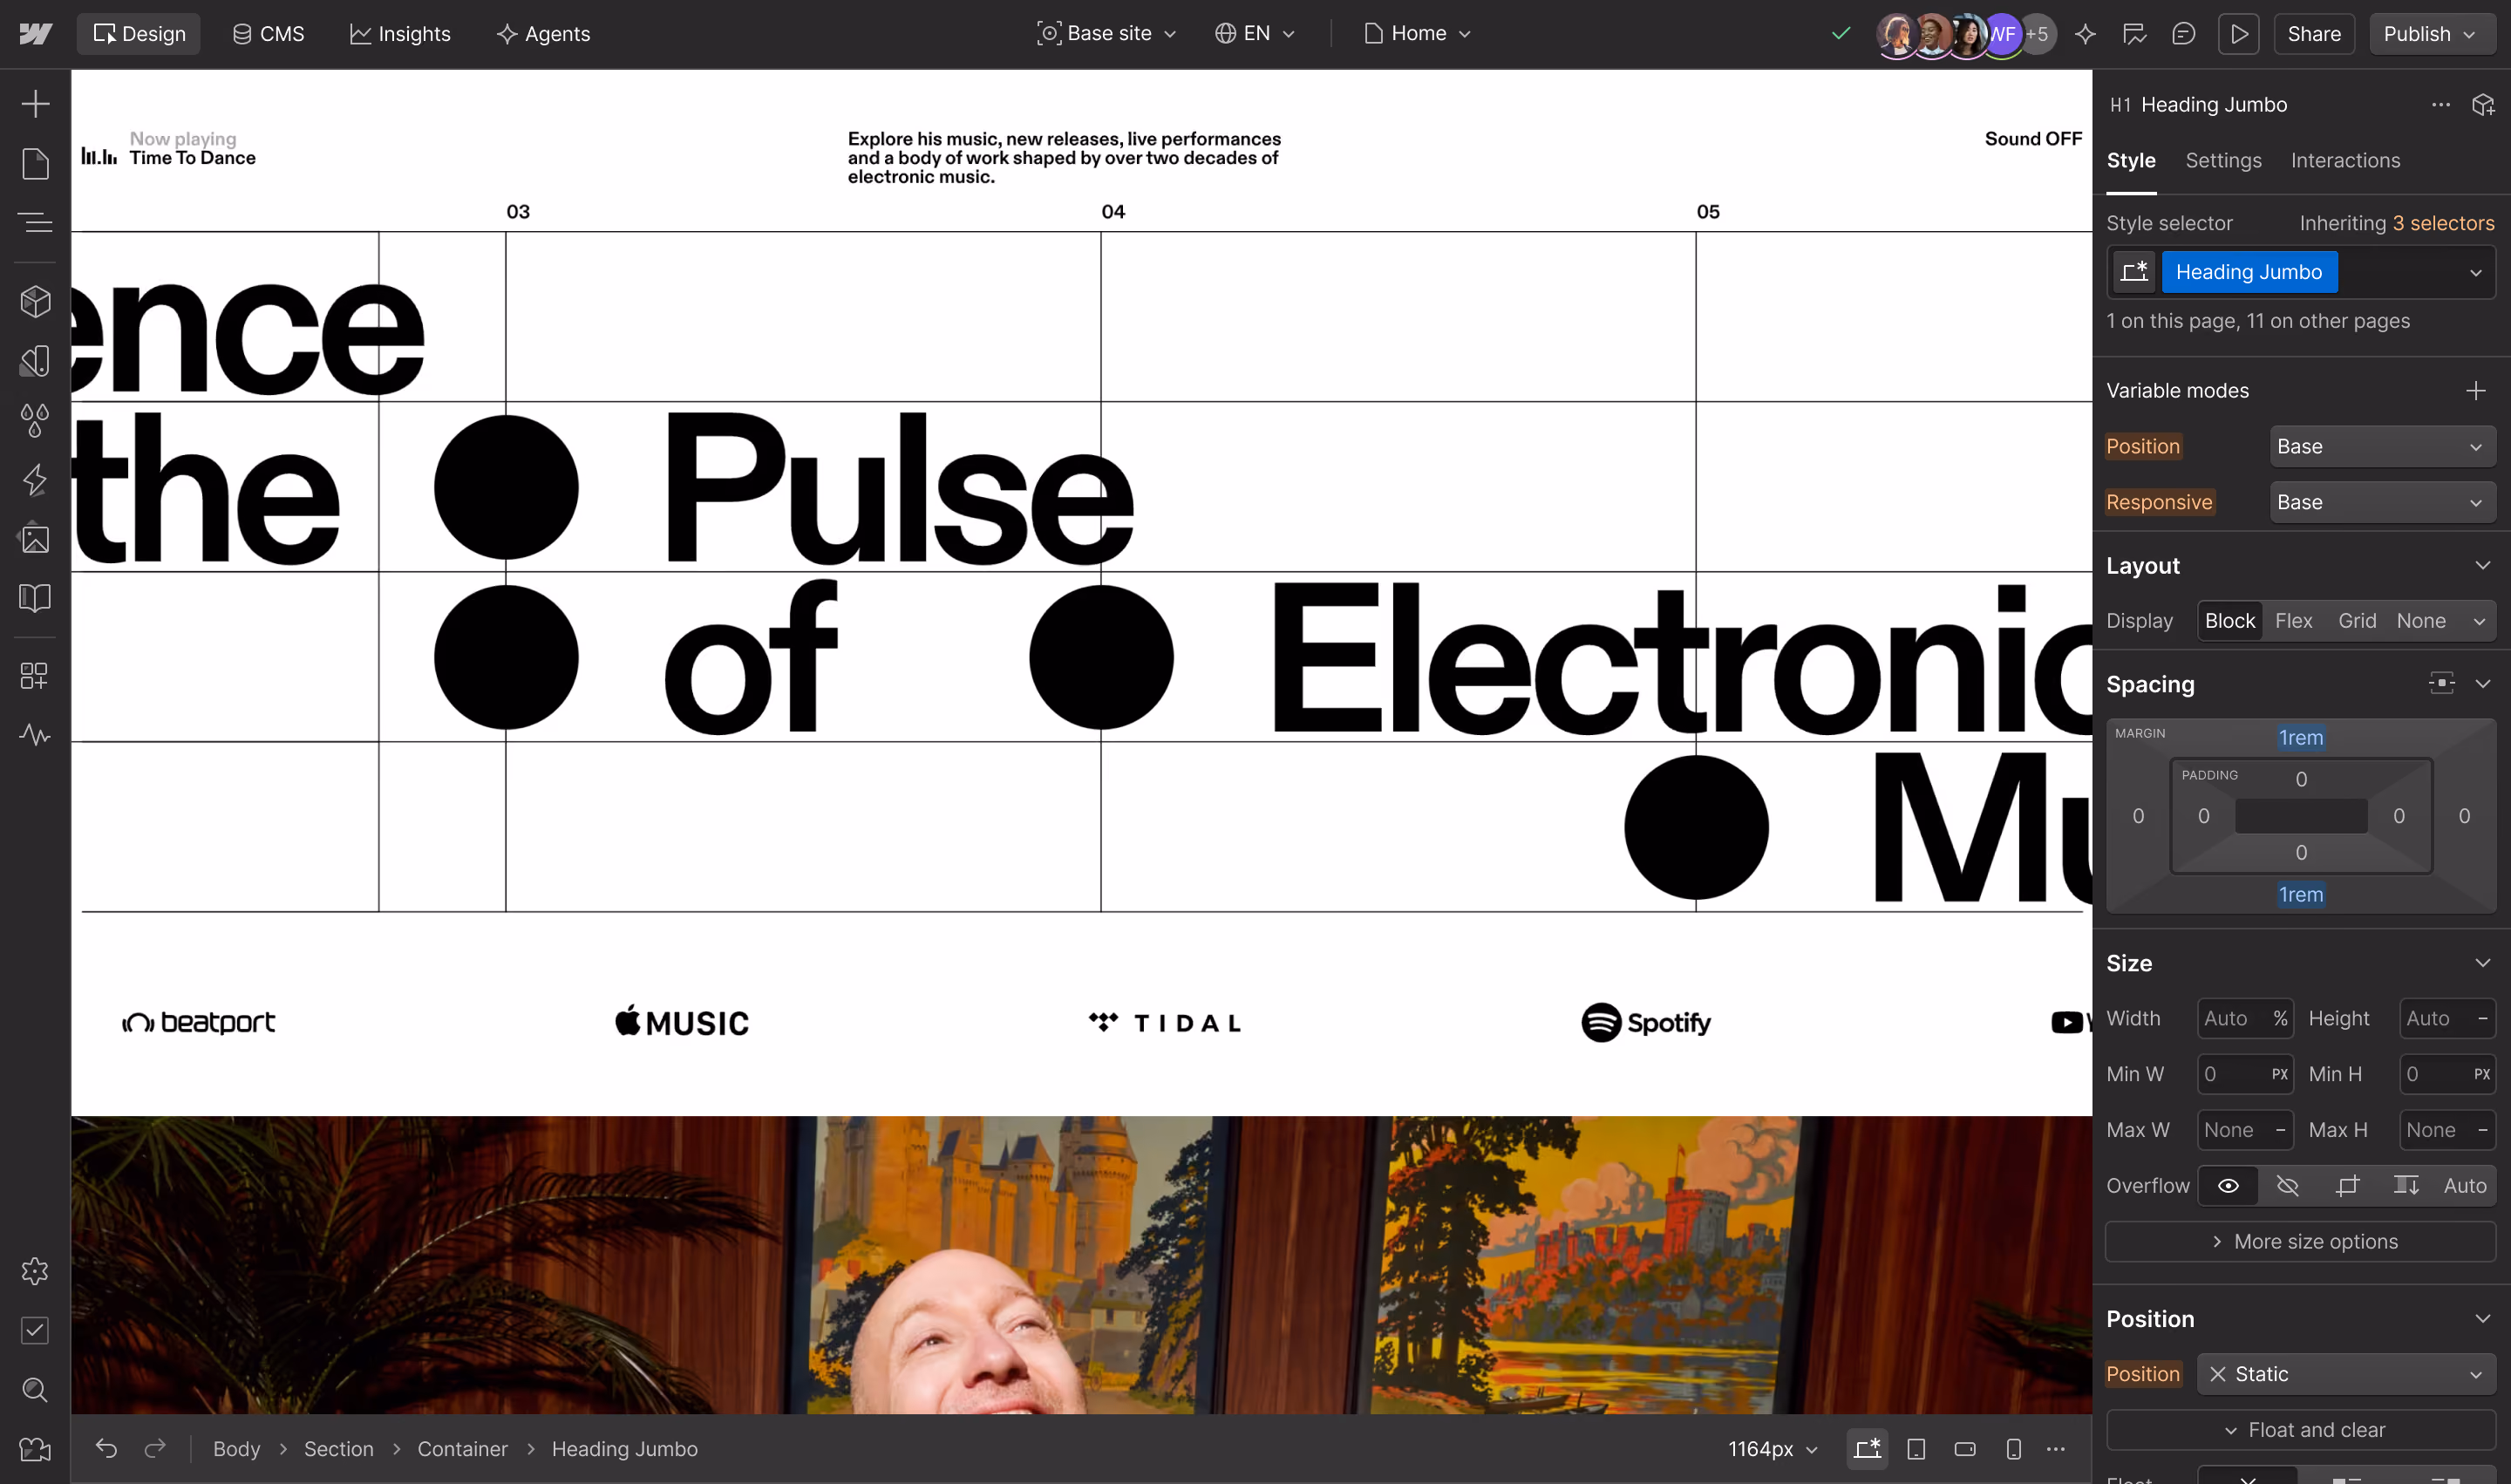Open the open-book panel in left sidebar
2511x1484 pixels.
[x=35, y=597]
